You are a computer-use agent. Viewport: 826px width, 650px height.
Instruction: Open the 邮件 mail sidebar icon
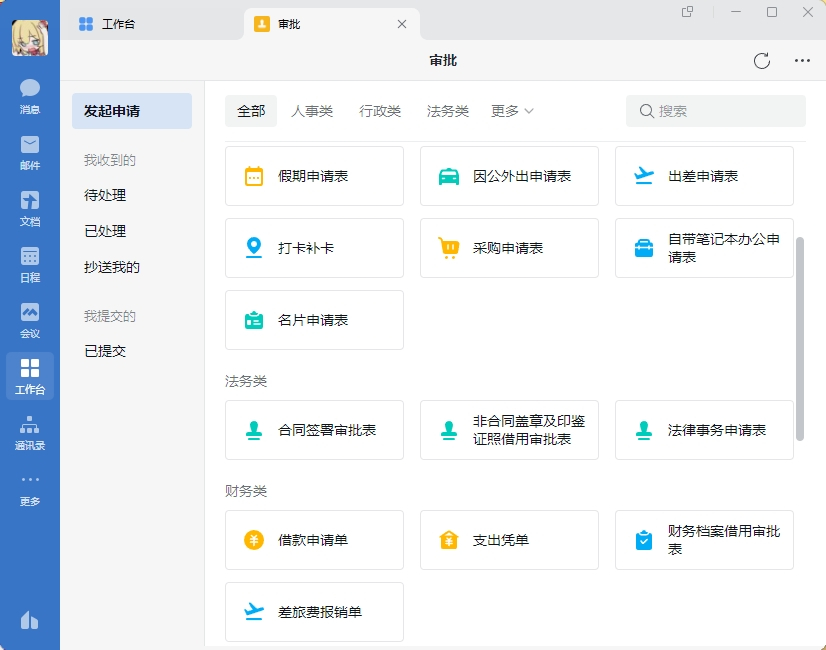(29, 155)
